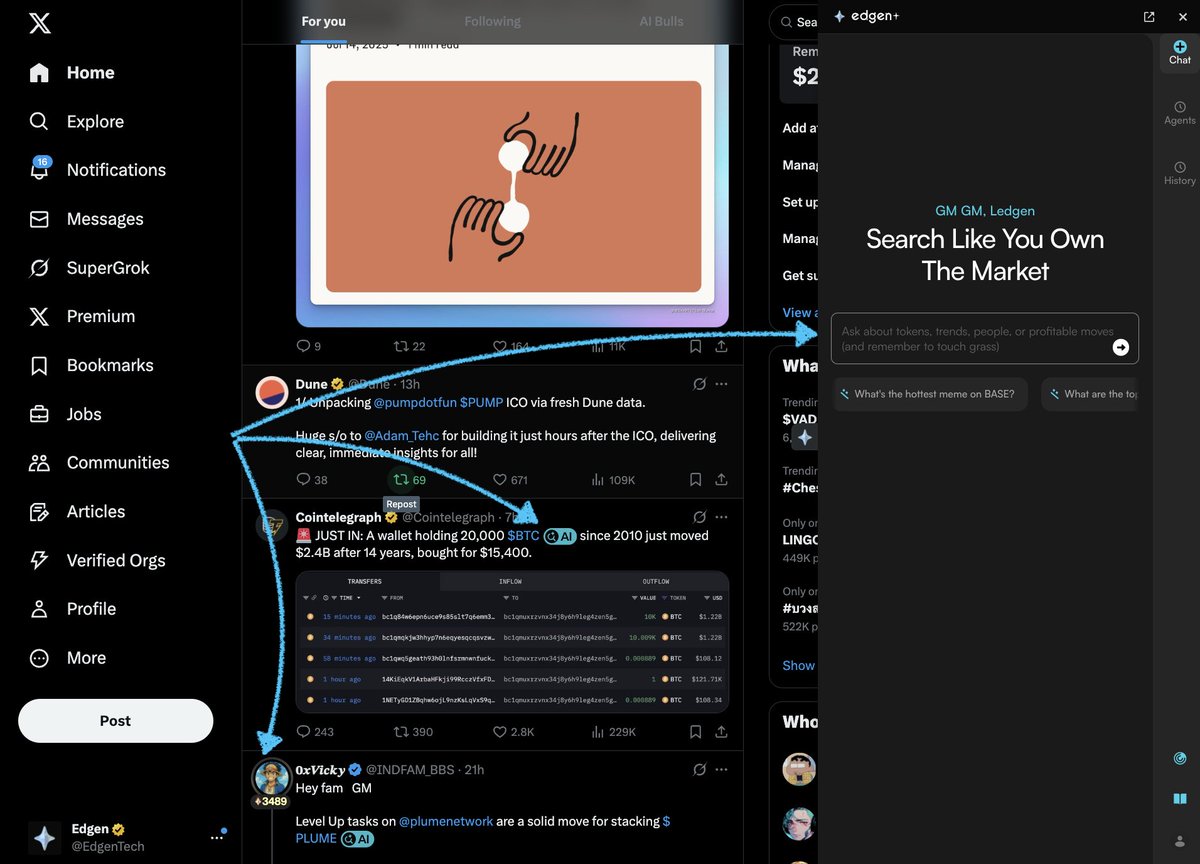Switch to the AI Bulls tab
Screen dimensions: 1200x864
[x=661, y=21]
